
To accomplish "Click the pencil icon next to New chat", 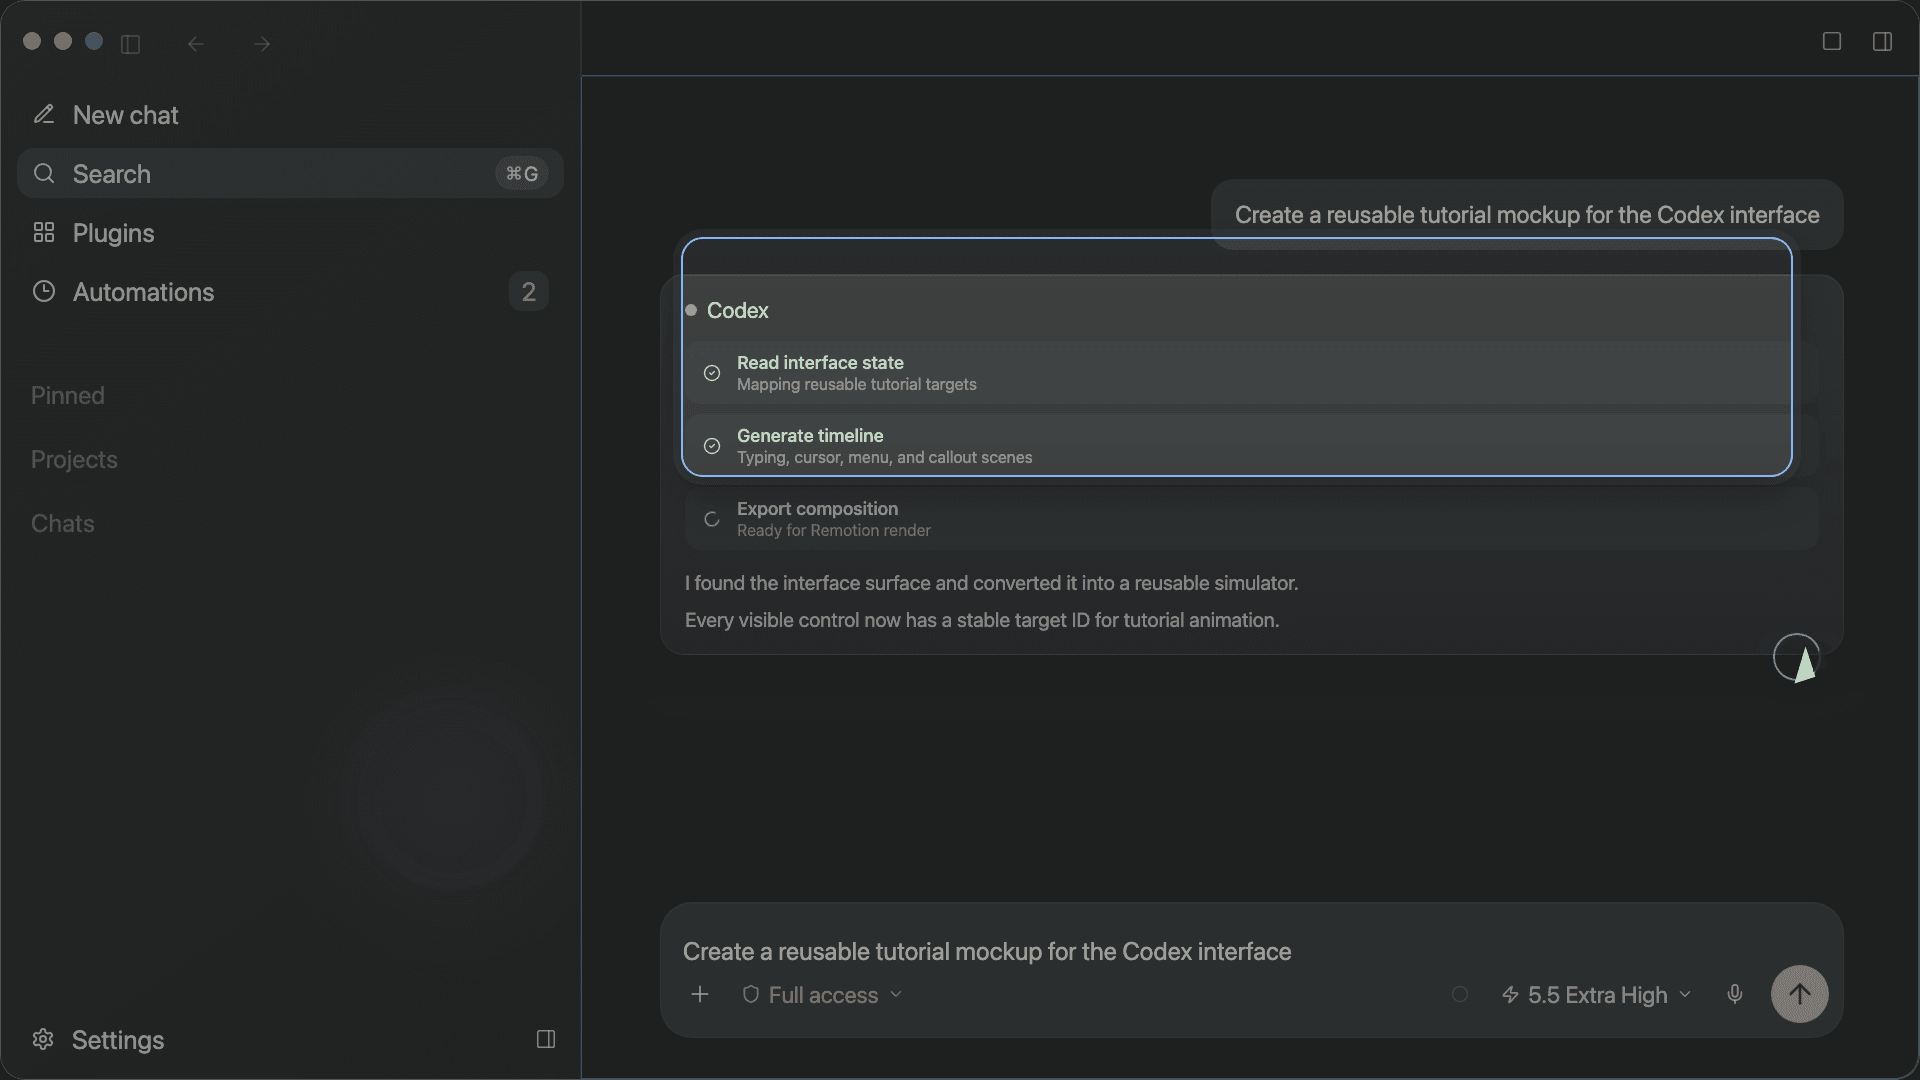I will tap(43, 114).
